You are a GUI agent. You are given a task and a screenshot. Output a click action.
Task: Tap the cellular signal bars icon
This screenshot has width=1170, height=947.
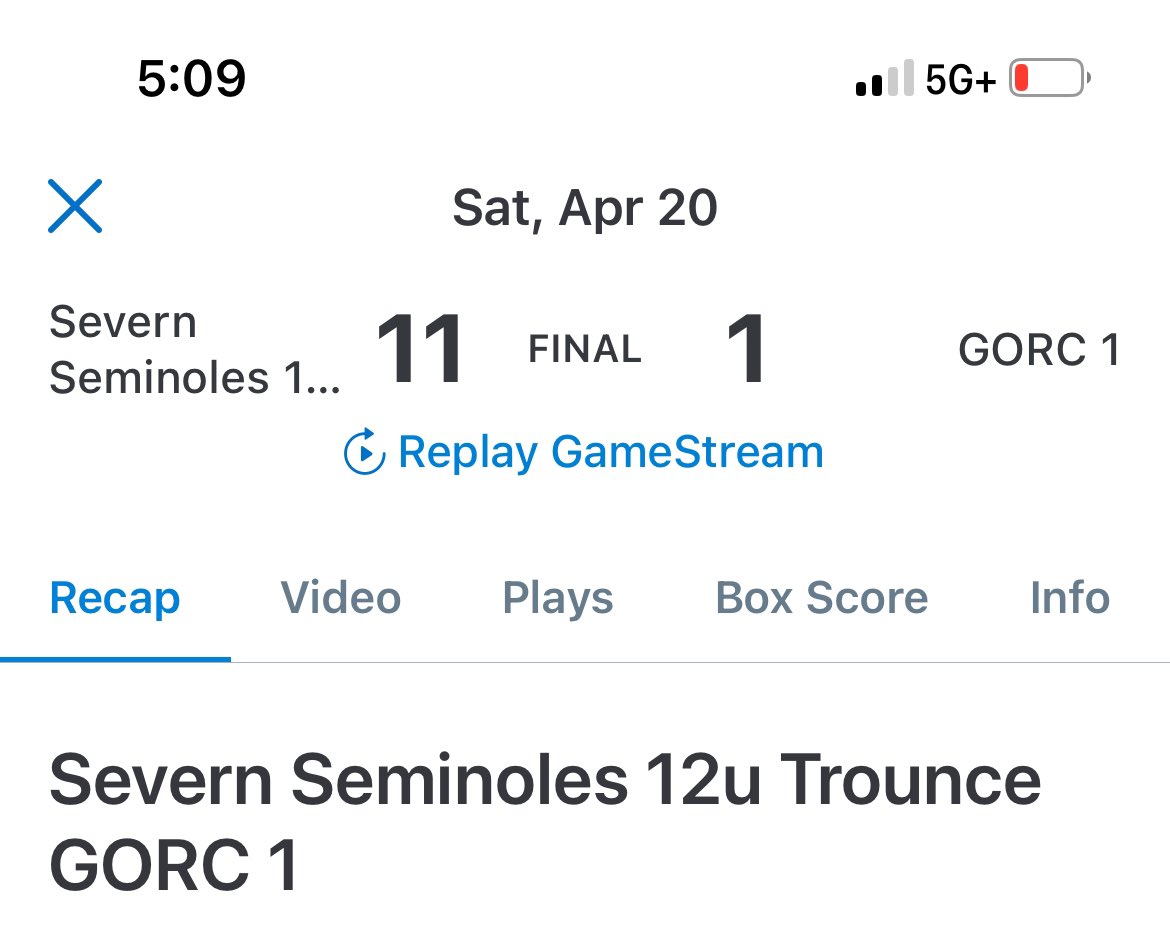(x=884, y=78)
